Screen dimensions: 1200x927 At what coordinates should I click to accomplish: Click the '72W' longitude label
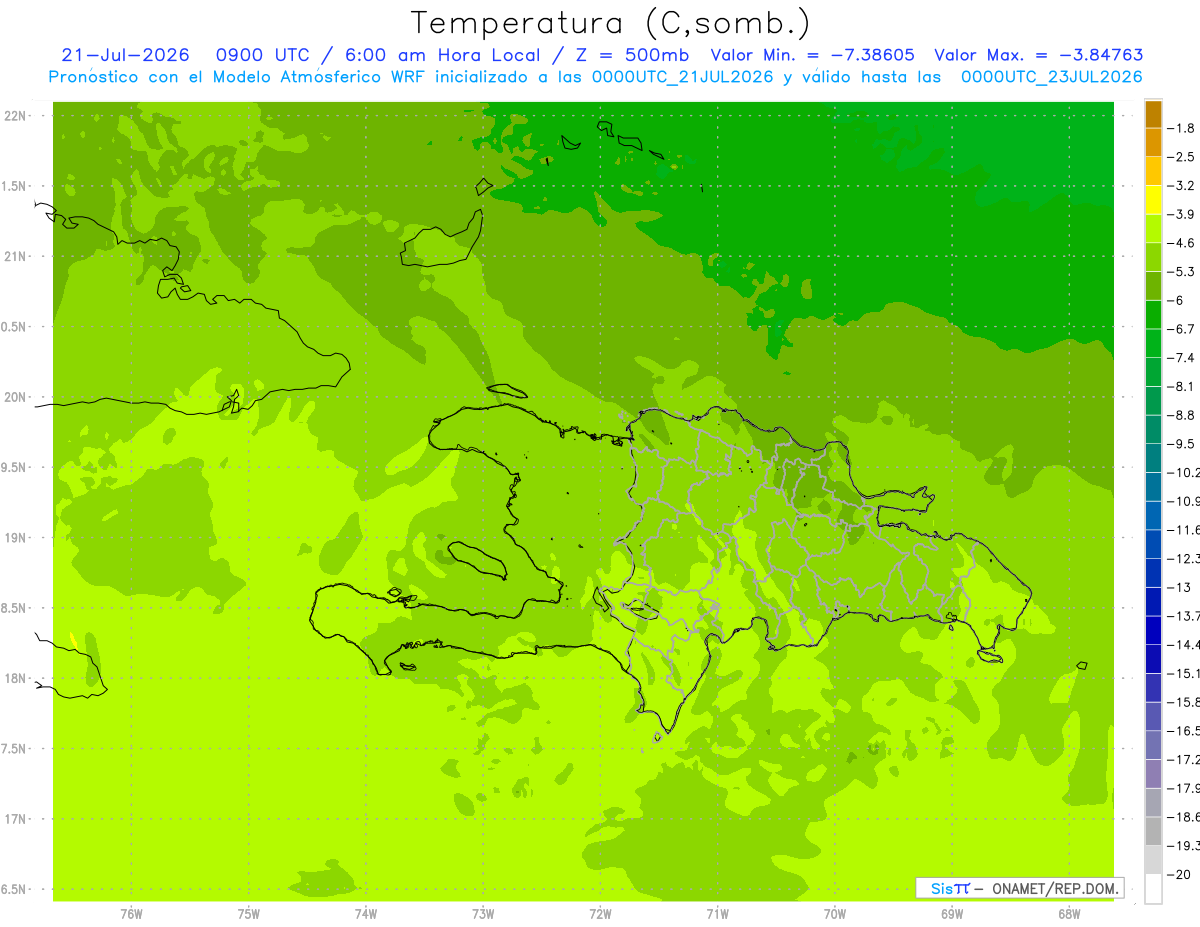point(601,913)
